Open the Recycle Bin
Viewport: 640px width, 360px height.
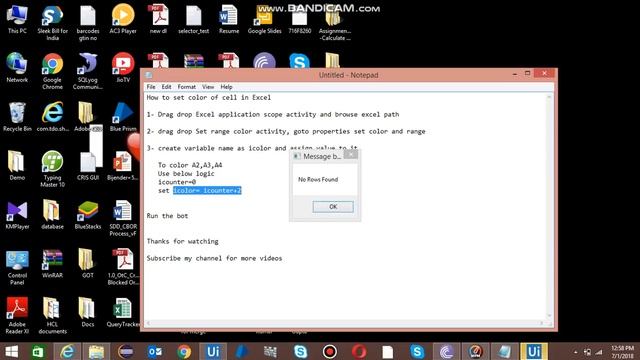pyautogui.click(x=17, y=117)
